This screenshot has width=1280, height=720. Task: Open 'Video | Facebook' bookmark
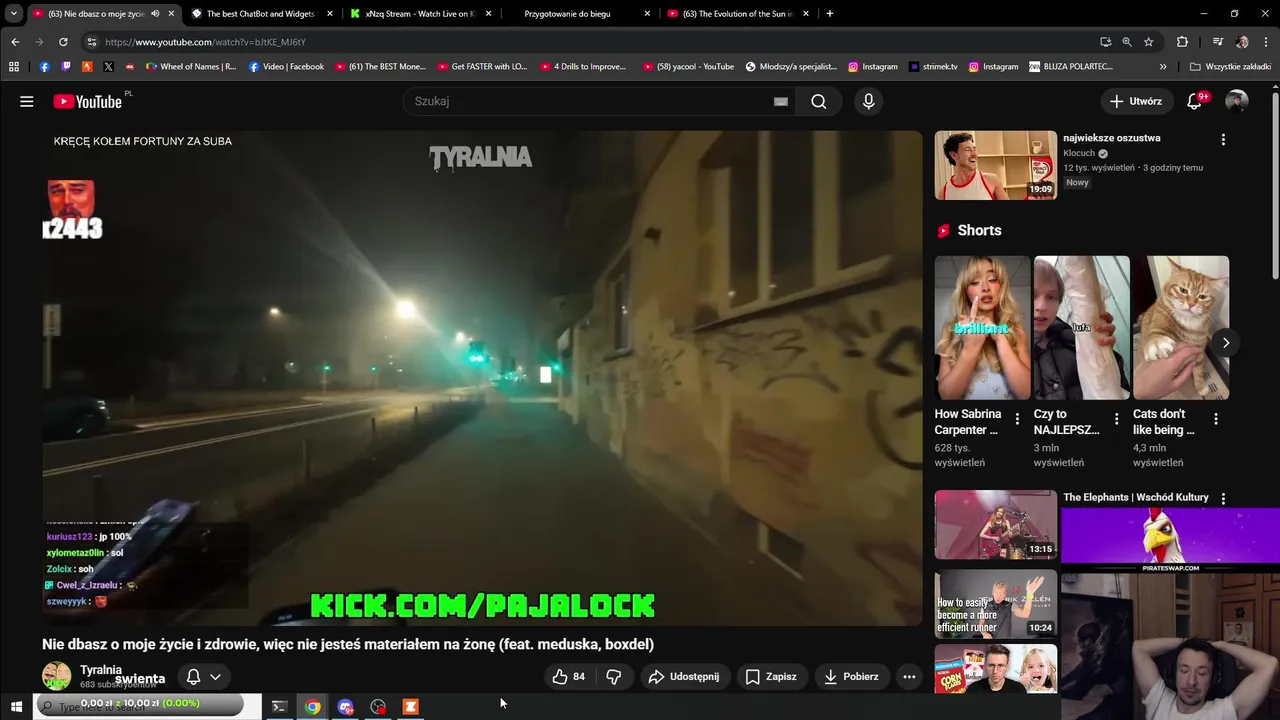click(286, 67)
